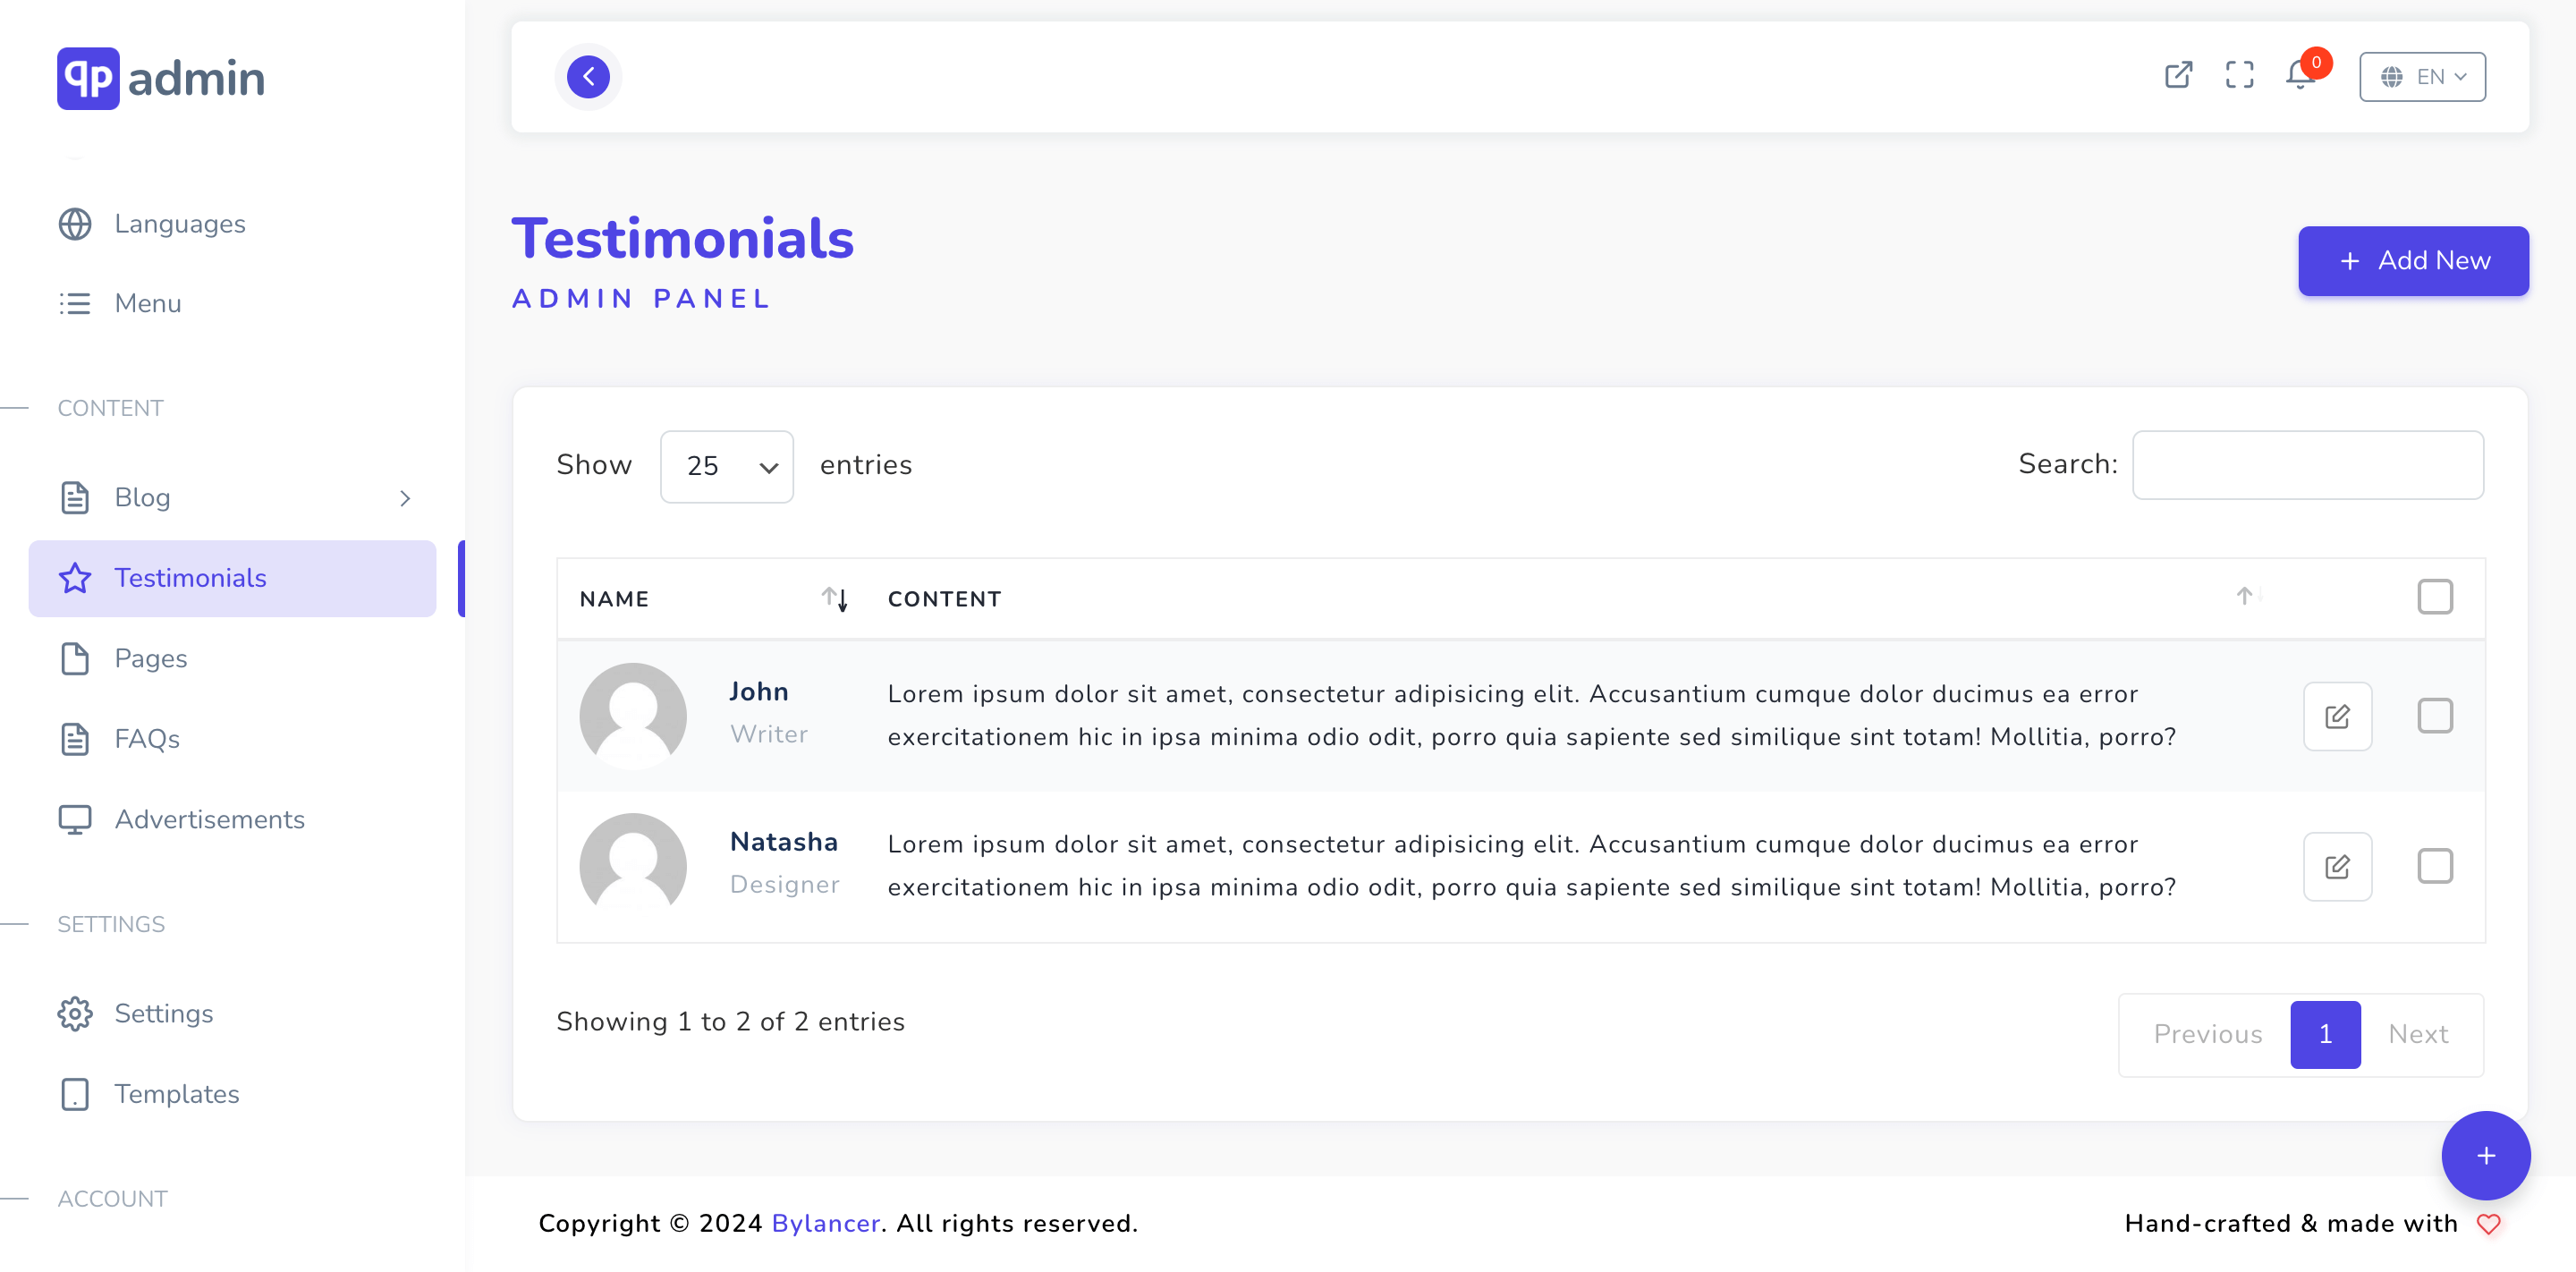The width and height of the screenshot is (2576, 1272).
Task: Click the floating plus button
Action: point(2485,1155)
